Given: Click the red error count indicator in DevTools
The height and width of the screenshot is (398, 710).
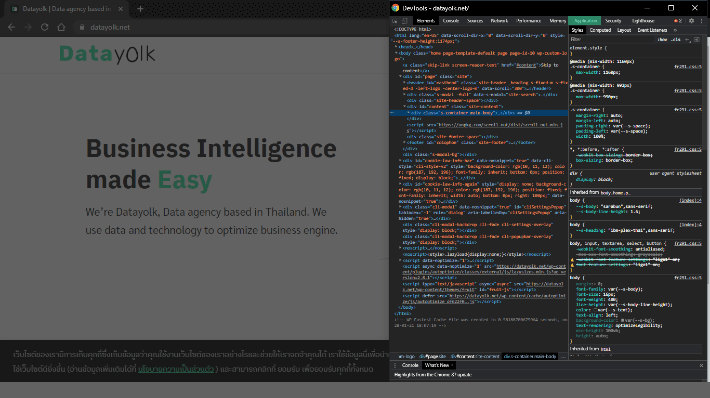Looking at the screenshot, I should click(x=678, y=21).
